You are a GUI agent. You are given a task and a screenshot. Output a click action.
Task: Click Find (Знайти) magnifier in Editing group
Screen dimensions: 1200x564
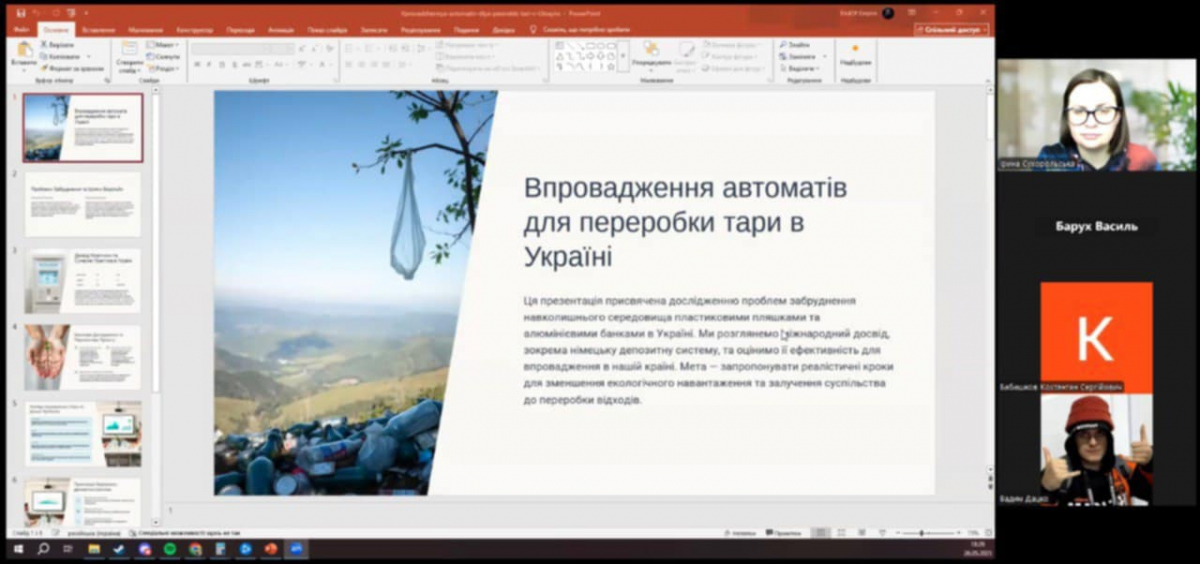(794, 45)
